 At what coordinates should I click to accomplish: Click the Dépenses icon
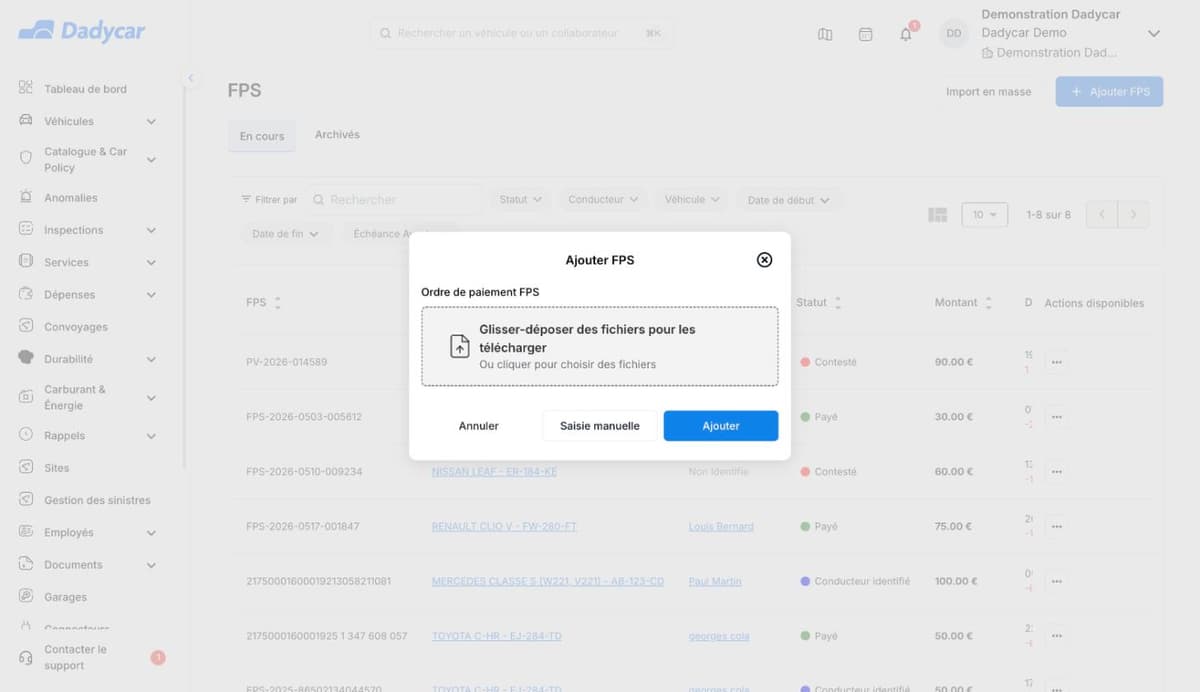pyautogui.click(x=26, y=294)
